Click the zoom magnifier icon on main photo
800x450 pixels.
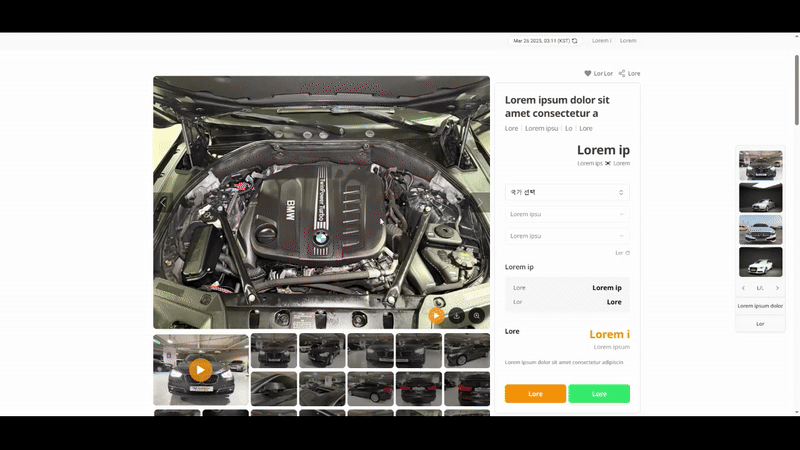477,316
